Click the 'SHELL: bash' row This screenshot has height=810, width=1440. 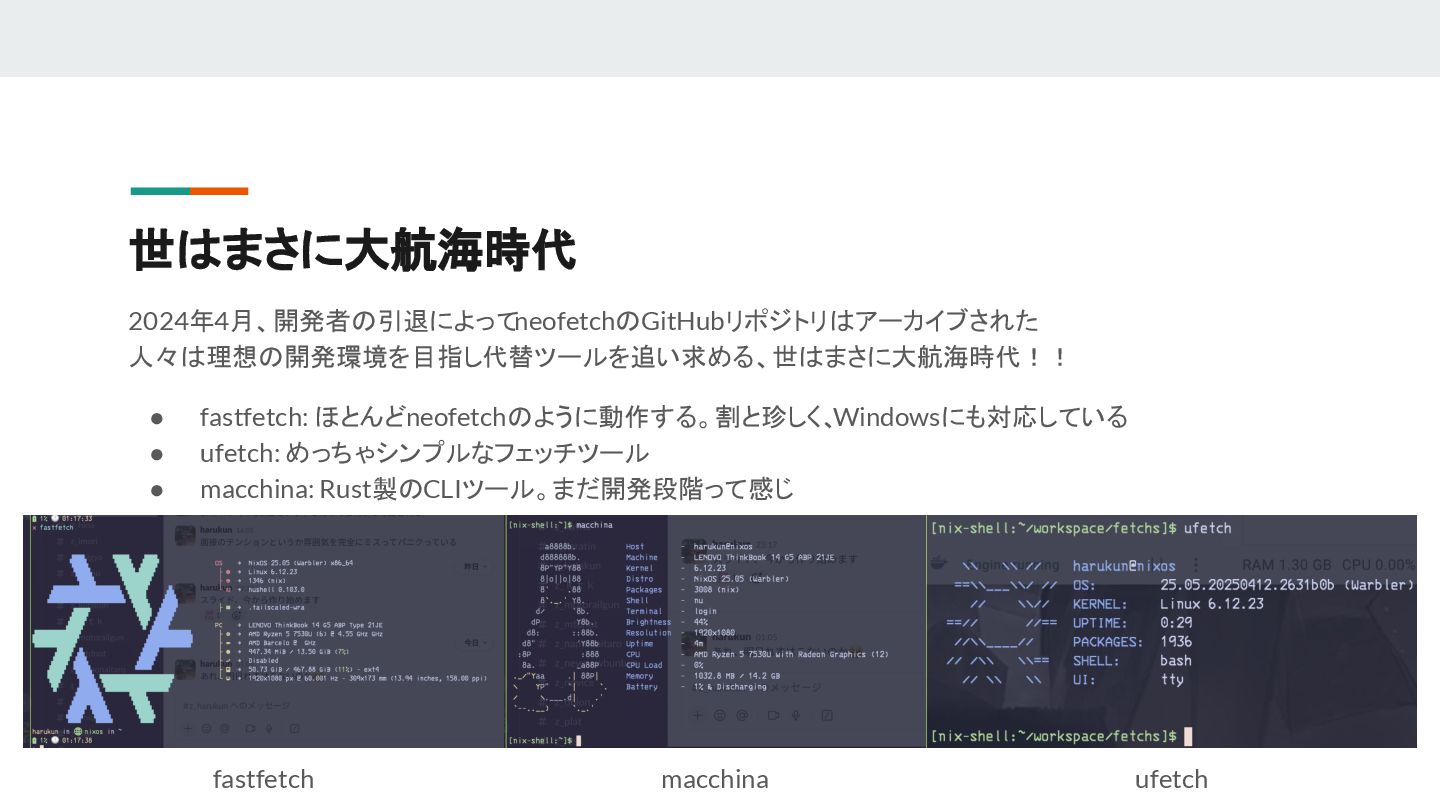(1132, 661)
